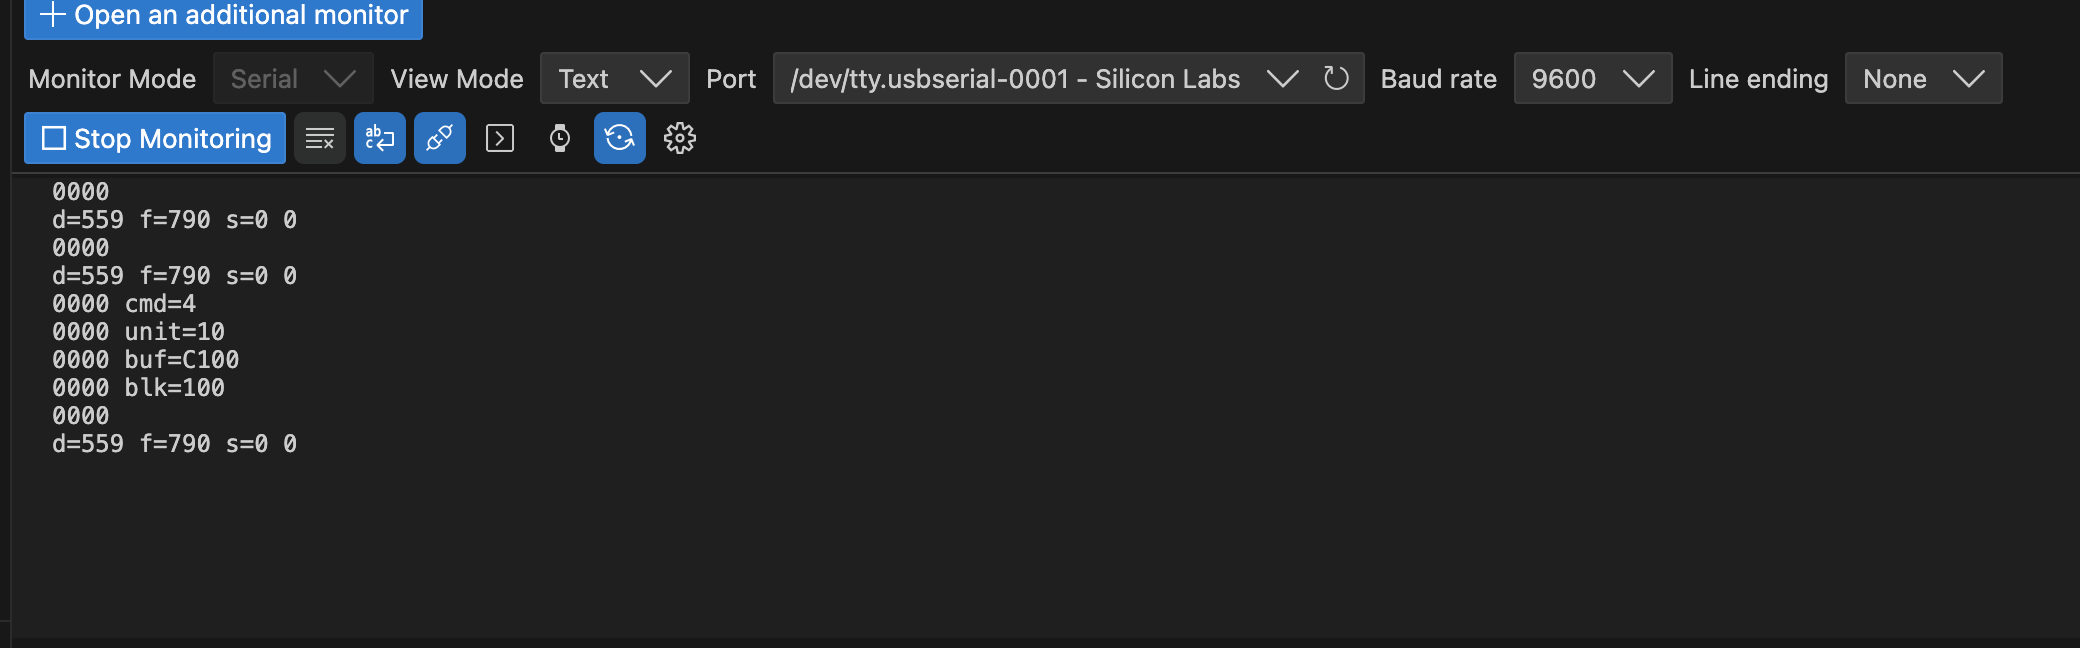The image size is (2080, 648).
Task: Click the last 'd=559 f=790' output line
Action: [x=174, y=444]
